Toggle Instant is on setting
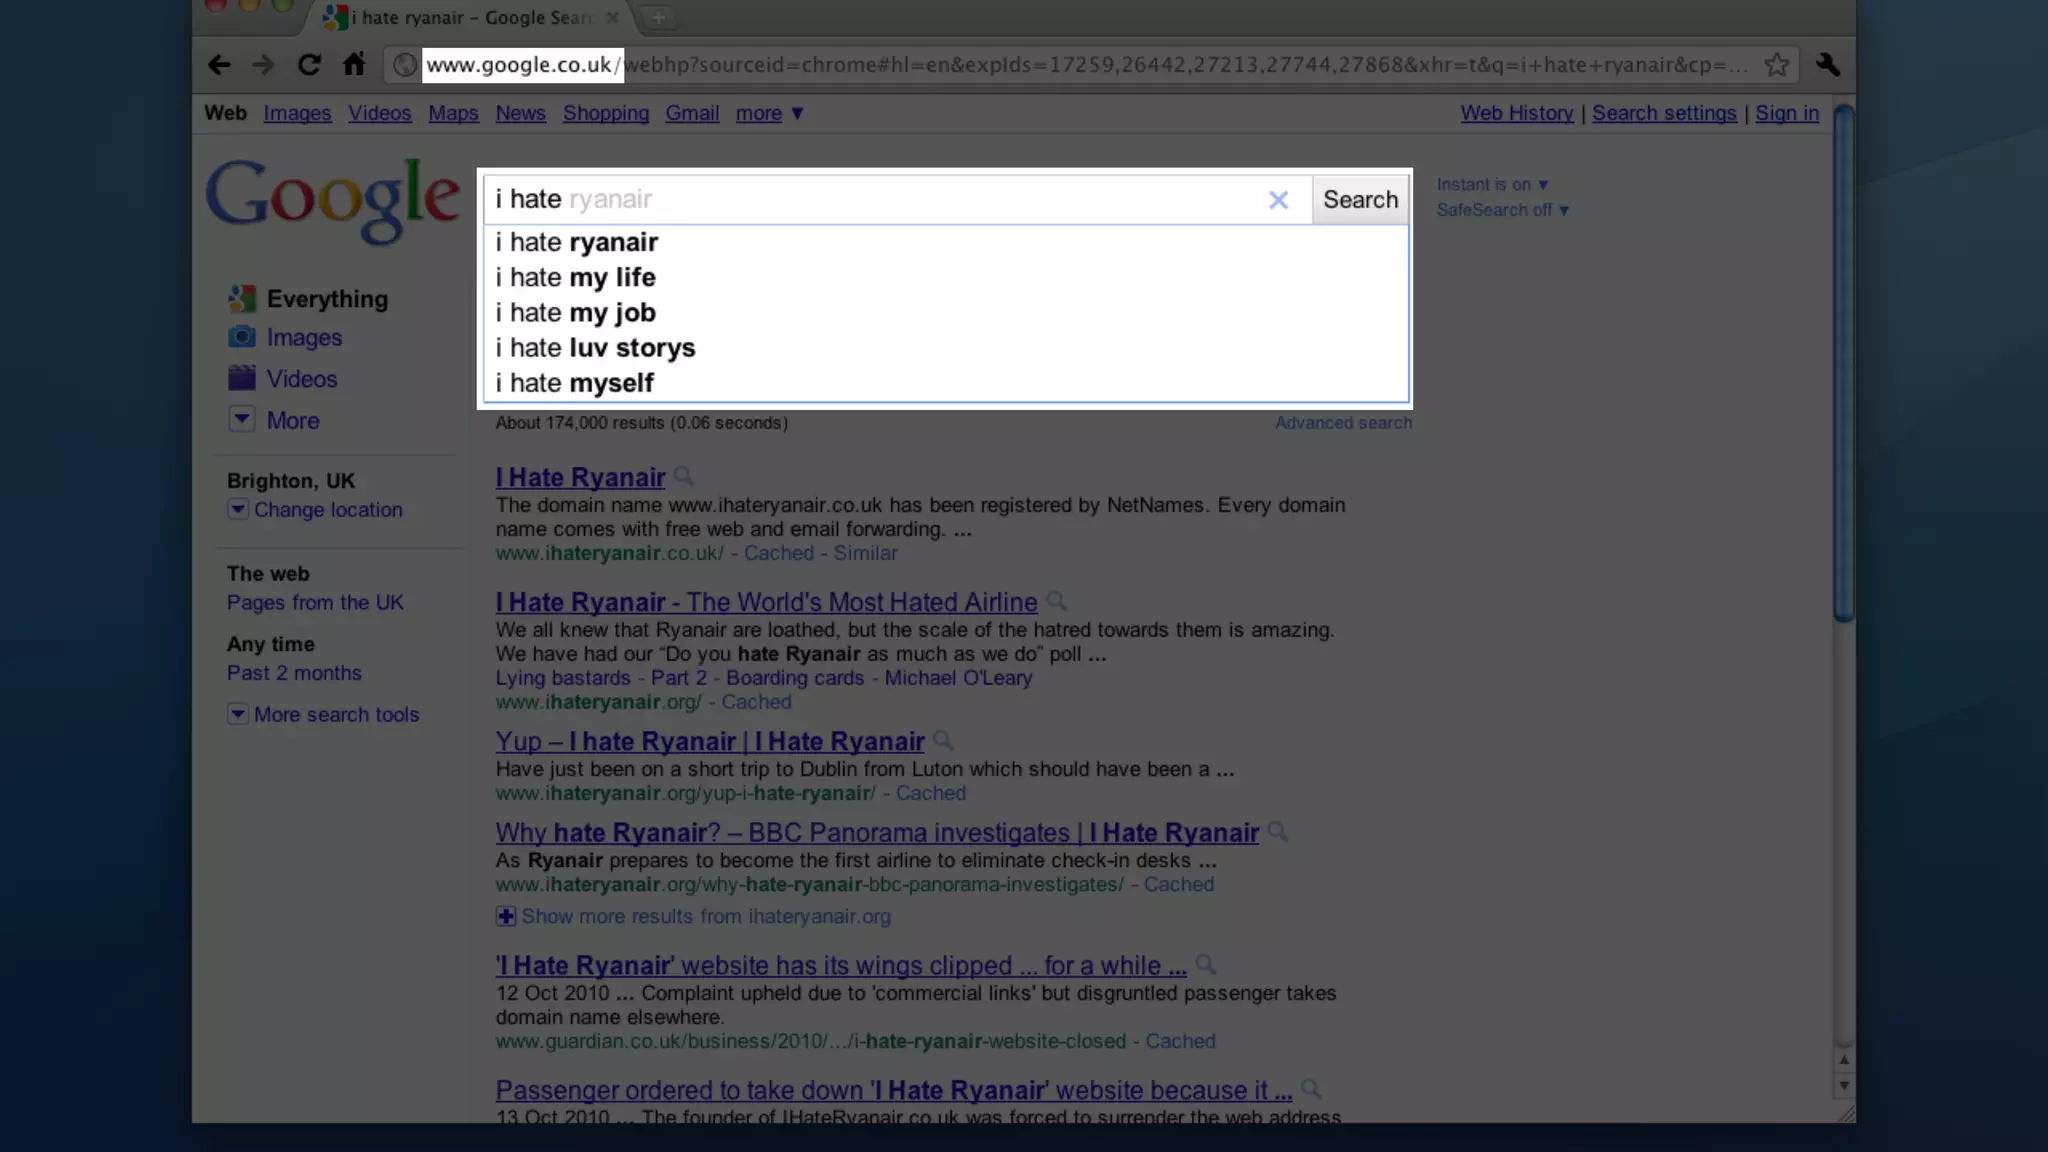 point(1491,185)
